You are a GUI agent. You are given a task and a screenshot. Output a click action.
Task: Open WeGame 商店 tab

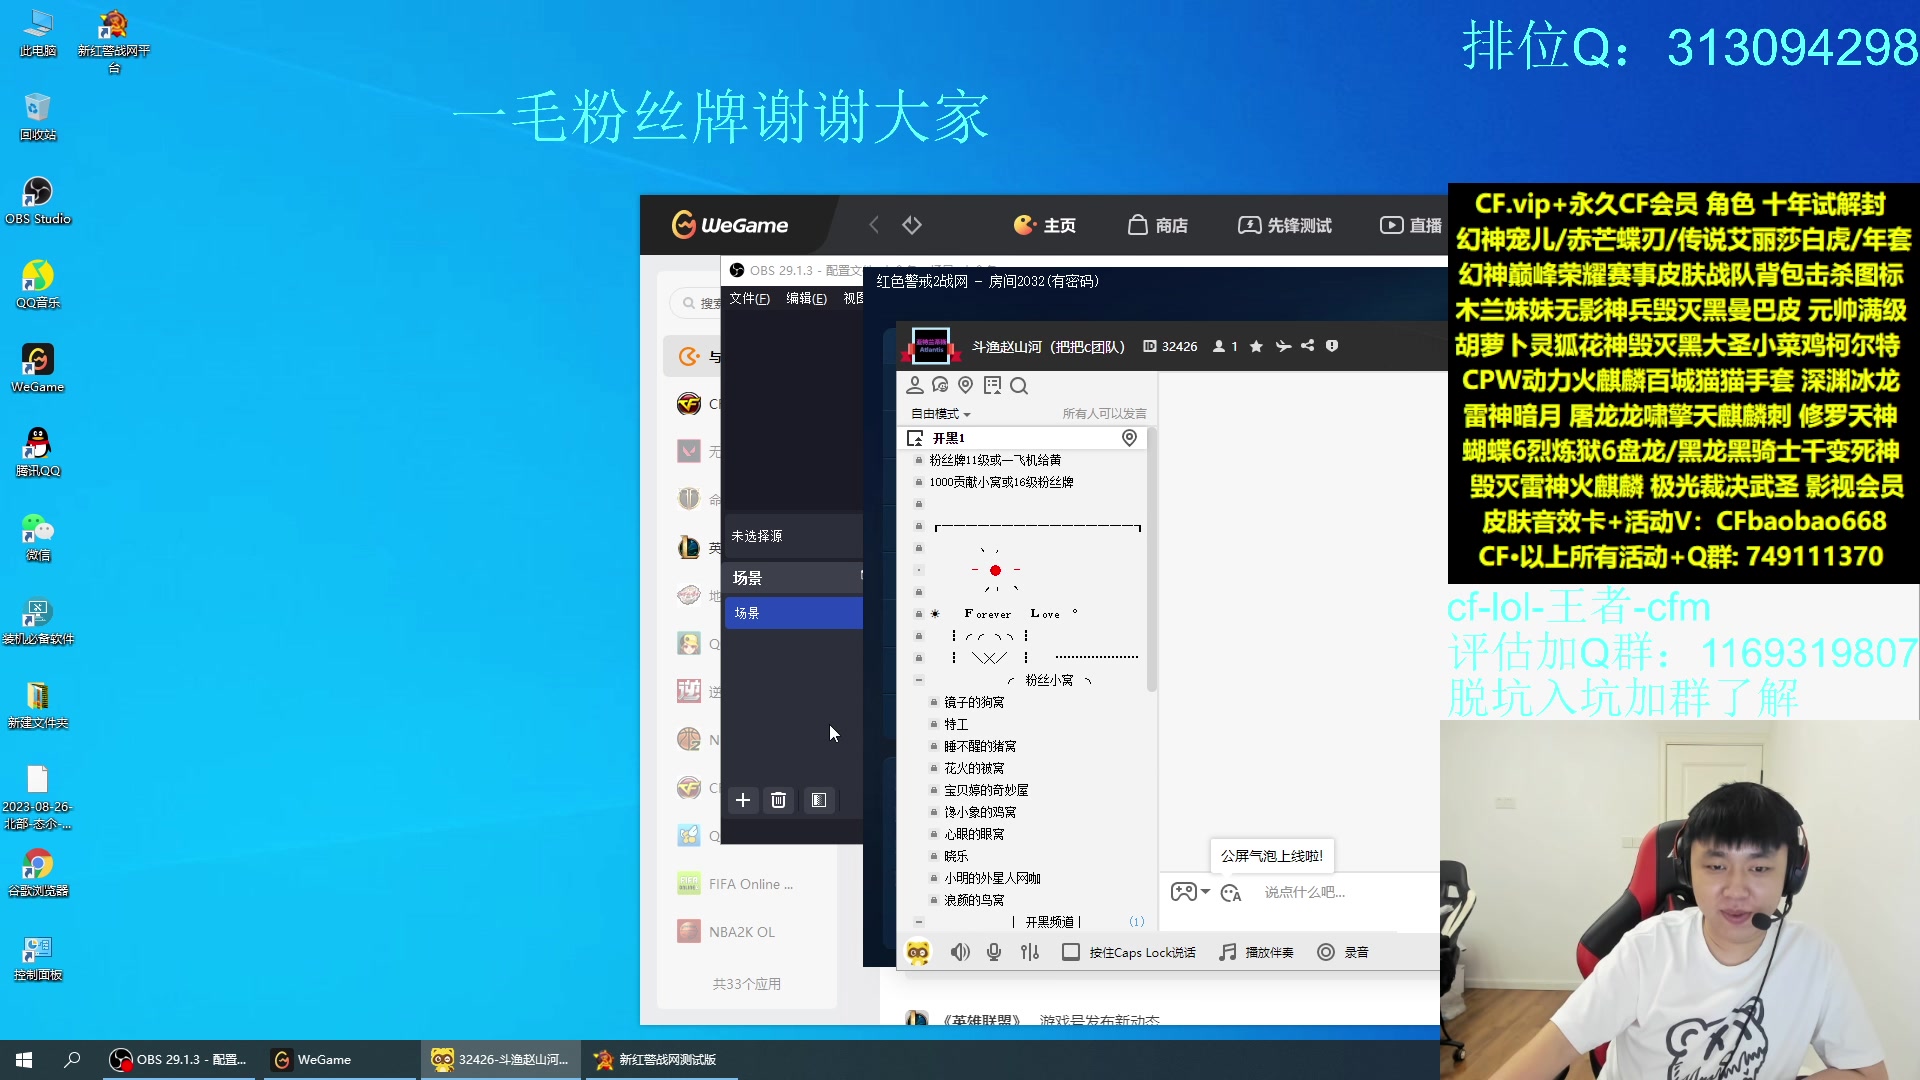pos(1158,225)
